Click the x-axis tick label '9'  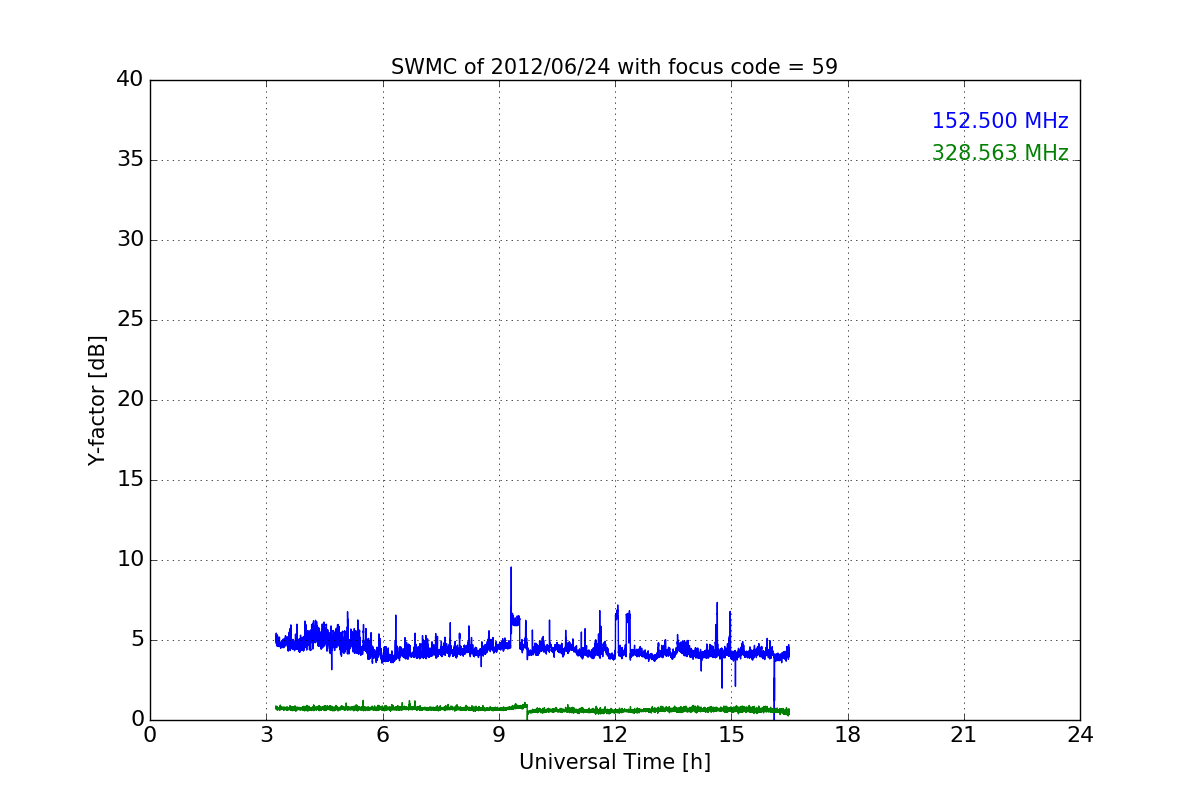tap(499, 735)
